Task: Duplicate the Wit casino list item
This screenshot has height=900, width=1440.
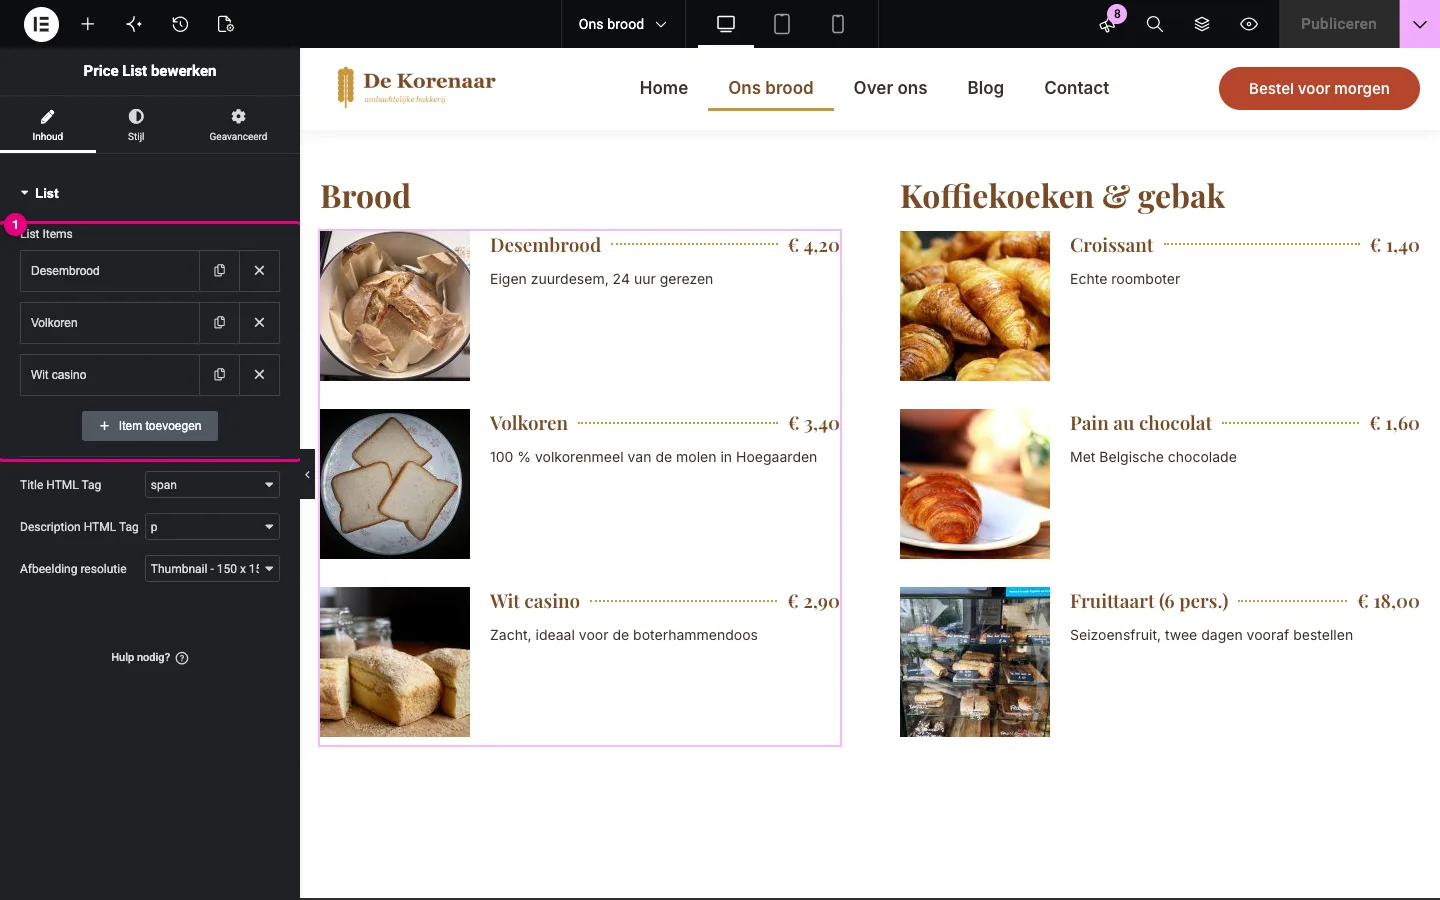Action: [219, 375]
